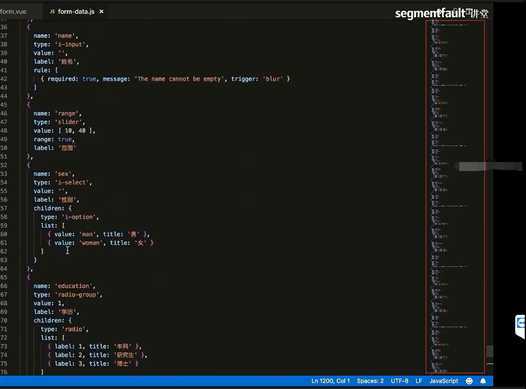Click the JS file icon on form-data.js tab

[x=52, y=11]
